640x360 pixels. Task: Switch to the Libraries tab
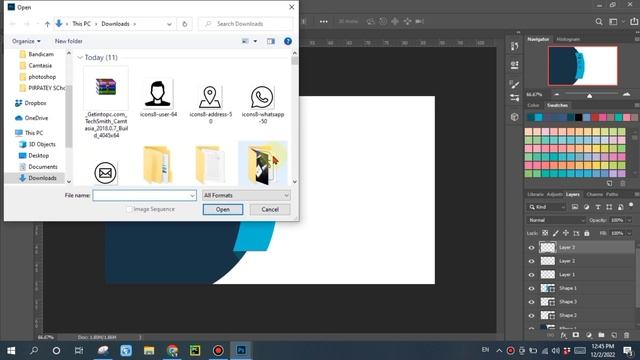536,194
